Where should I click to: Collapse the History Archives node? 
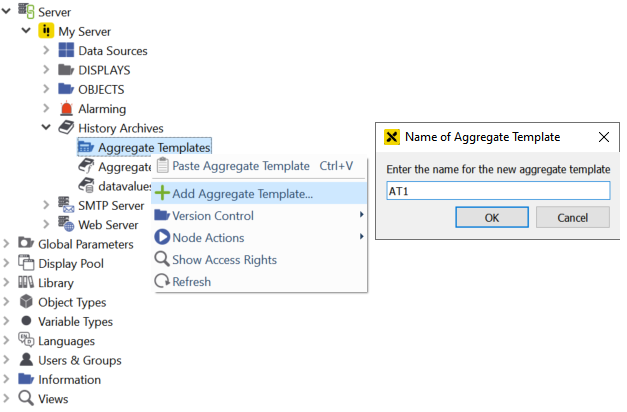coord(46,128)
